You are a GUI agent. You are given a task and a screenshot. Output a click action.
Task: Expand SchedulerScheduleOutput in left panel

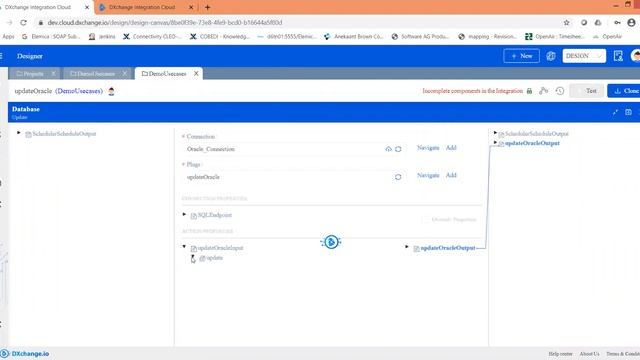pyautogui.click(x=19, y=133)
